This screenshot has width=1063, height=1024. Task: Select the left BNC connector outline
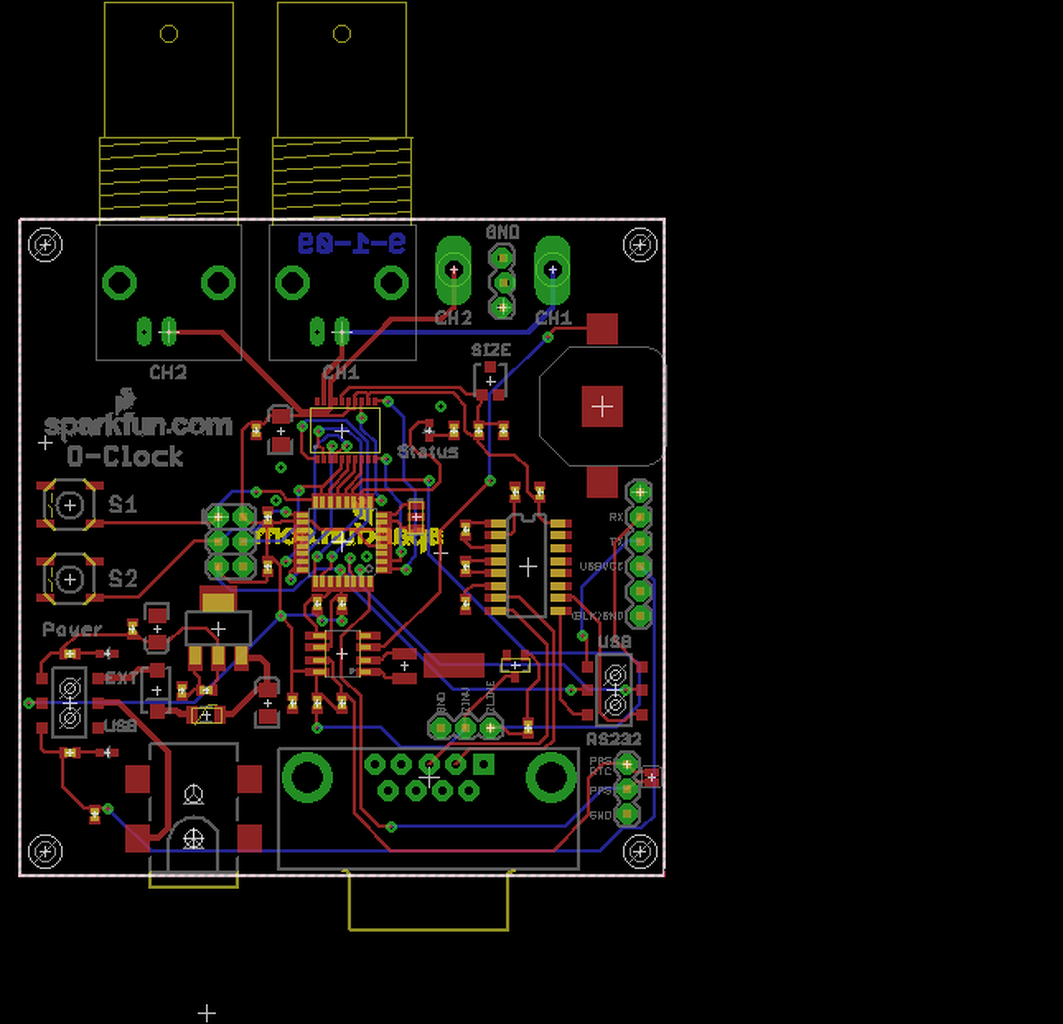point(169,181)
